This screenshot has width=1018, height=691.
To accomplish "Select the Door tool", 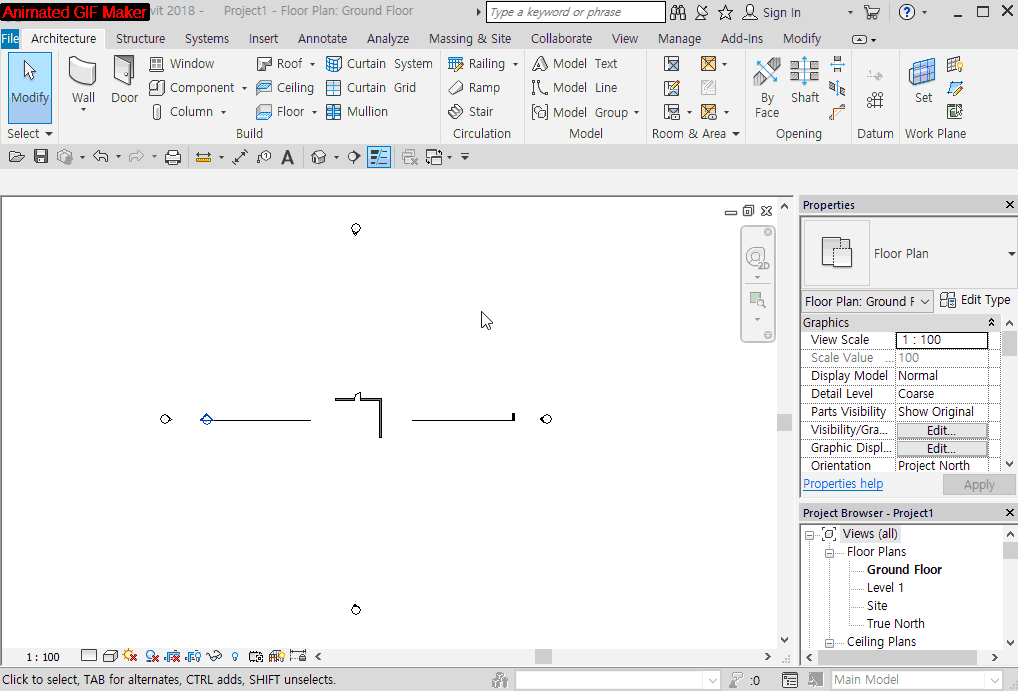I will click(124, 80).
